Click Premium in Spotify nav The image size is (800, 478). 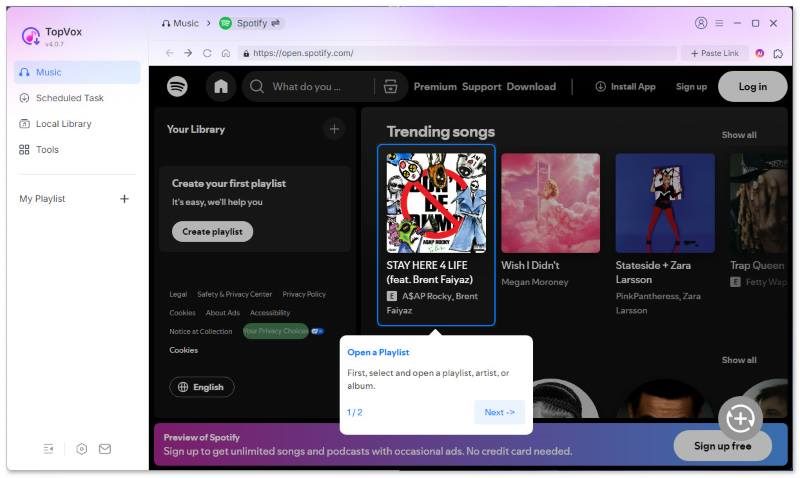[x=435, y=87]
